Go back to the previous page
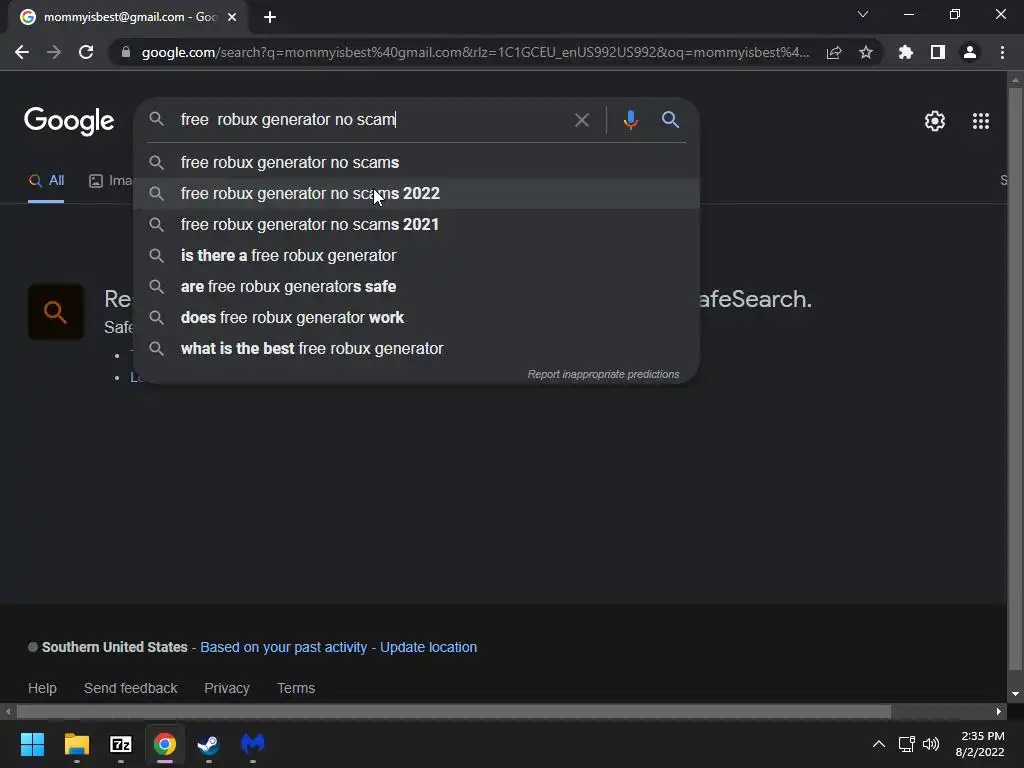Image resolution: width=1024 pixels, height=768 pixels. (x=22, y=52)
